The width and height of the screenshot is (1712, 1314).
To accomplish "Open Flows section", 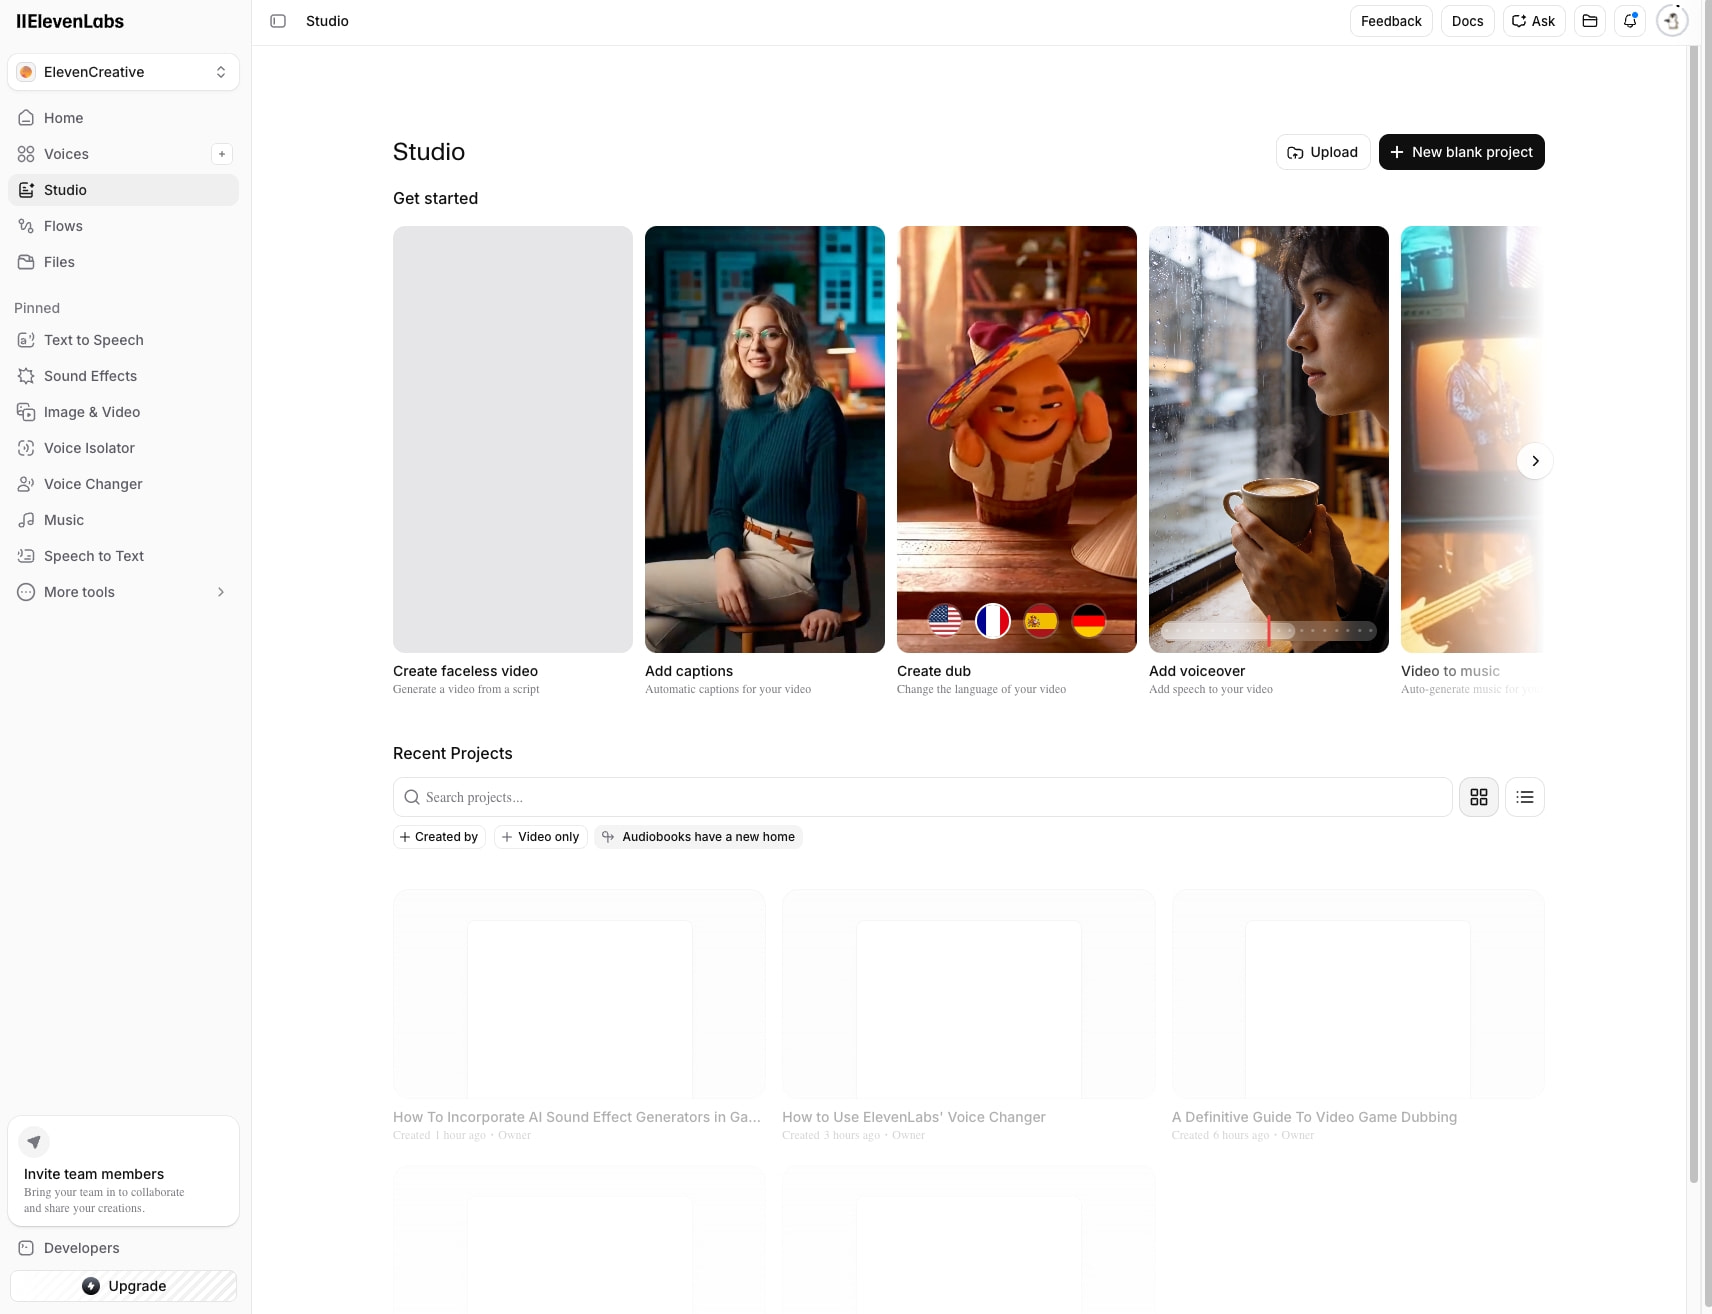I will click(x=123, y=226).
